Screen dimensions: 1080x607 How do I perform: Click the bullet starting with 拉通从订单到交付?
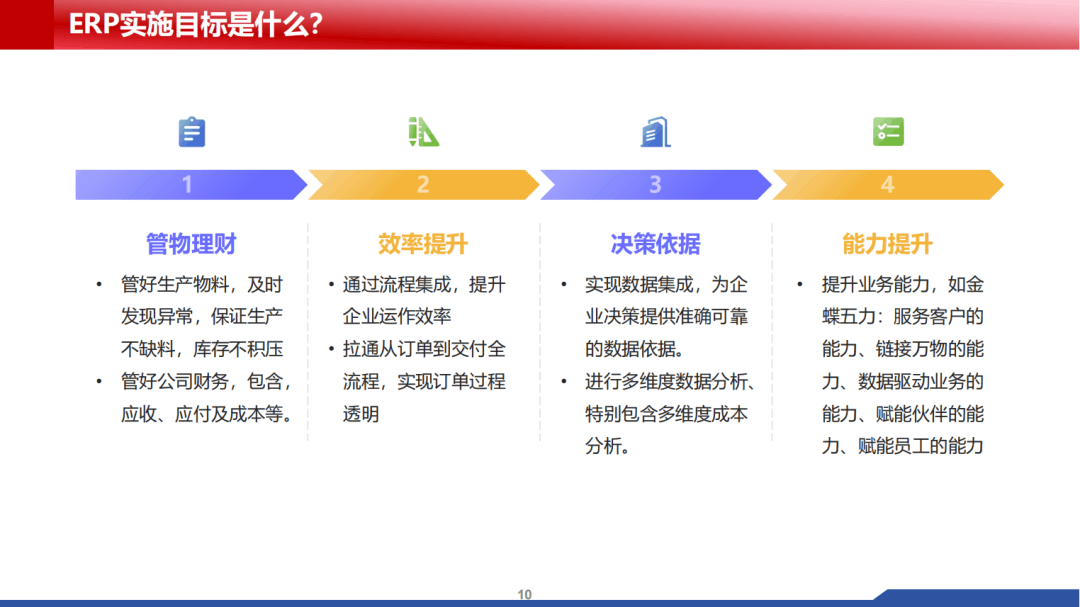coord(424,381)
